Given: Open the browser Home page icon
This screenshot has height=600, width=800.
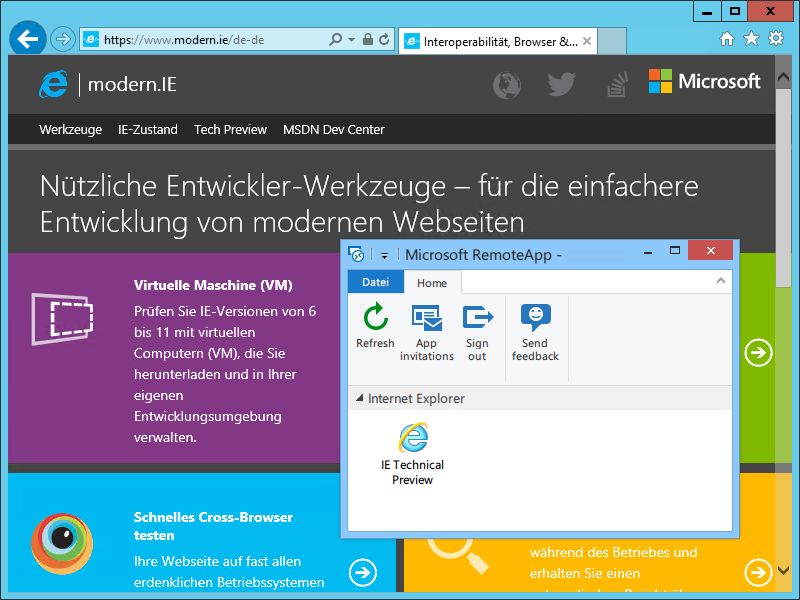Looking at the screenshot, I should click(x=727, y=39).
